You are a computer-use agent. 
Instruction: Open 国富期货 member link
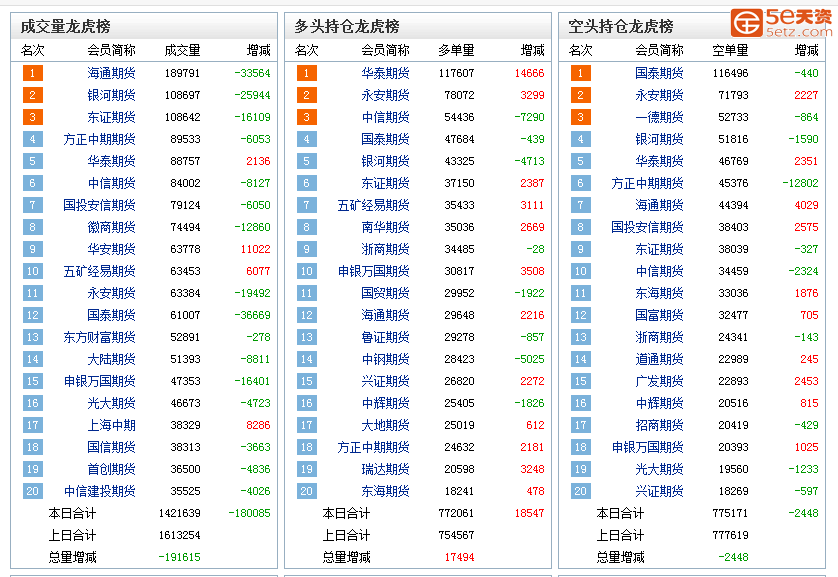659,315
